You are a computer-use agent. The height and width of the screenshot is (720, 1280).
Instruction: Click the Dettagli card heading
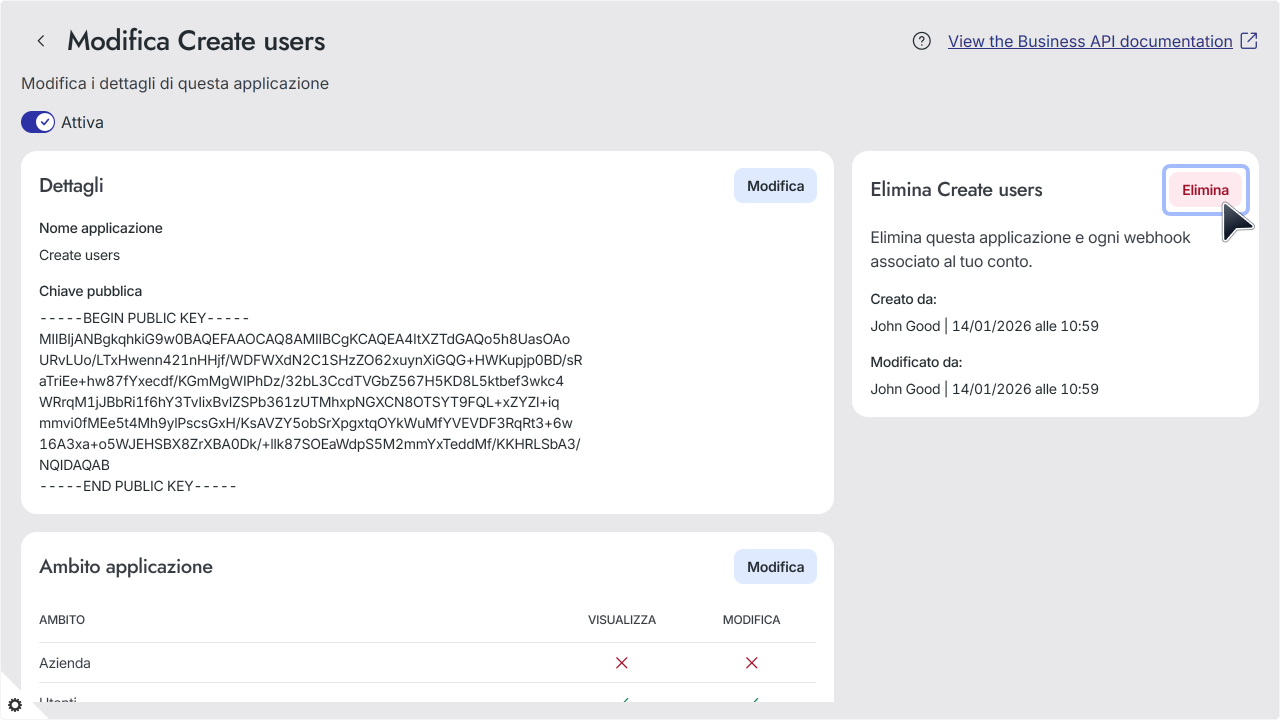coord(71,186)
